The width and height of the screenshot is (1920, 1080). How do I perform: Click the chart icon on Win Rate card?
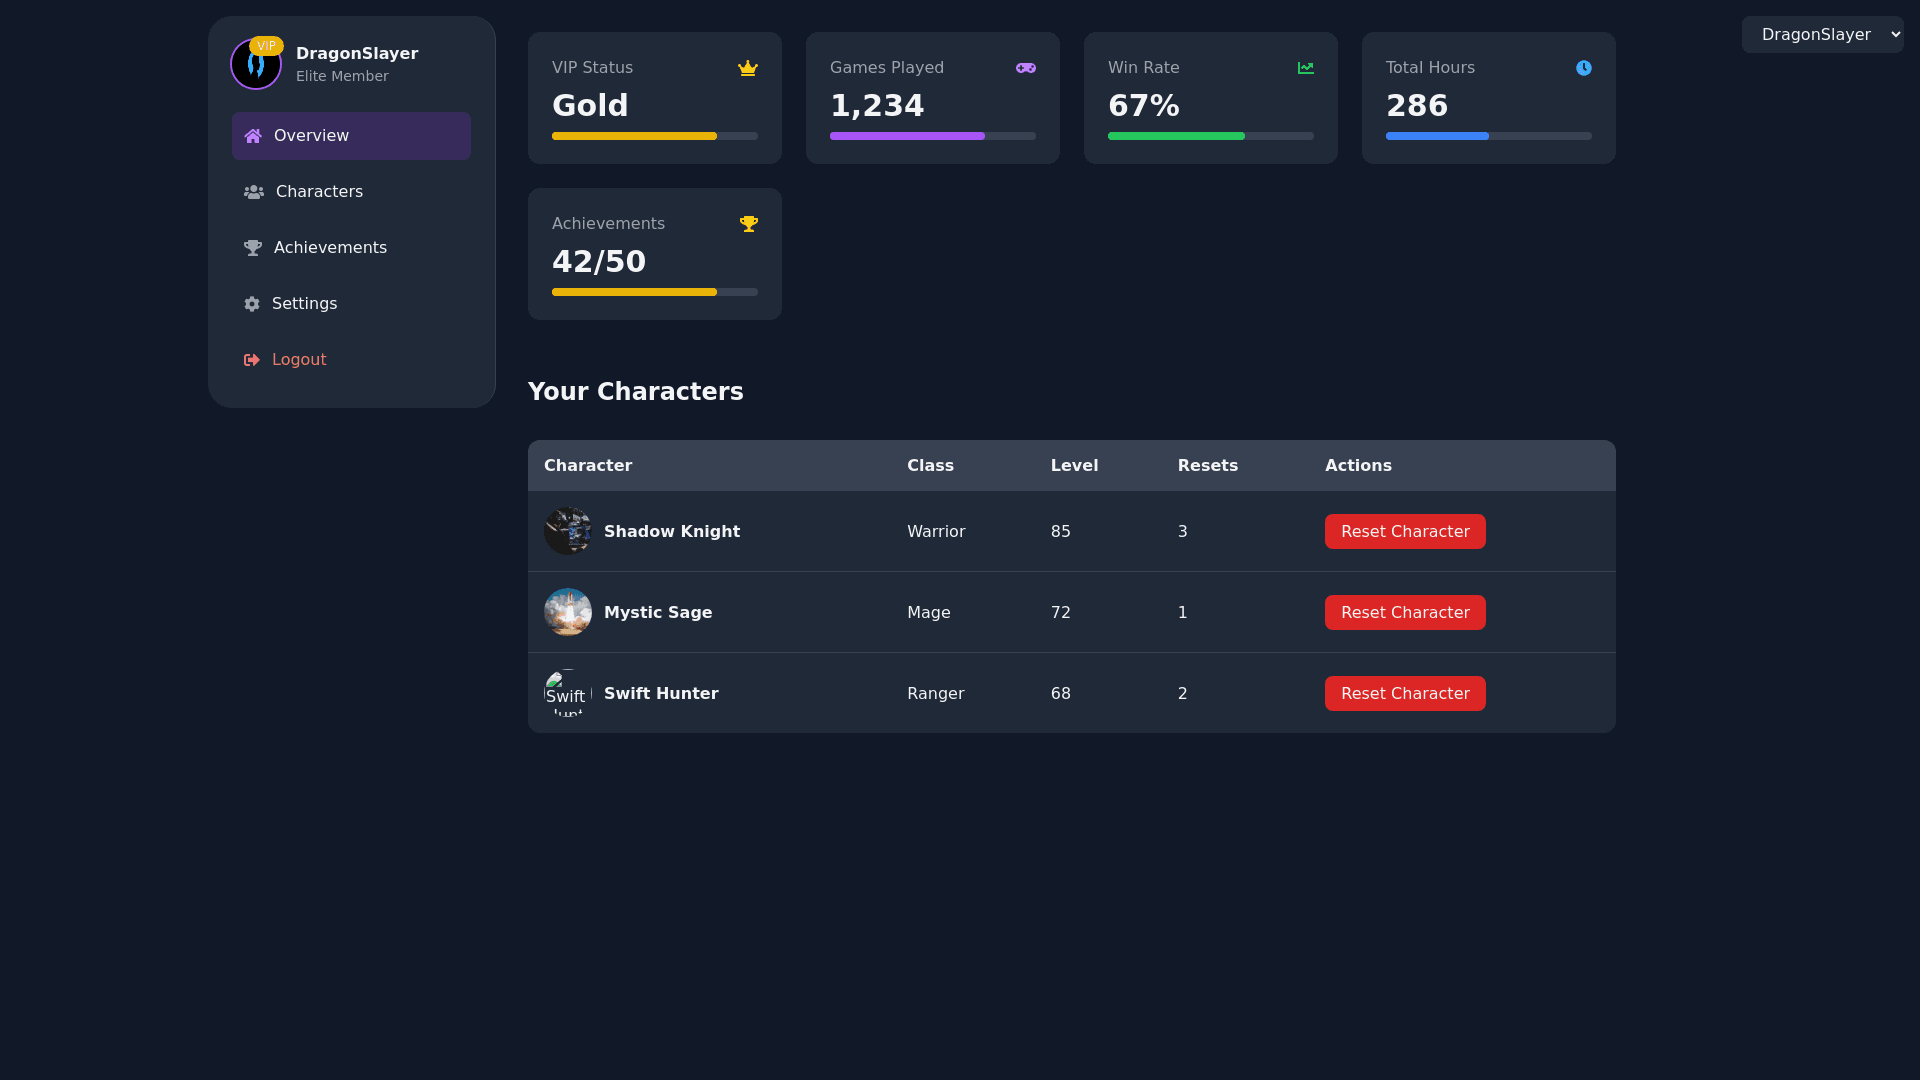coord(1306,68)
